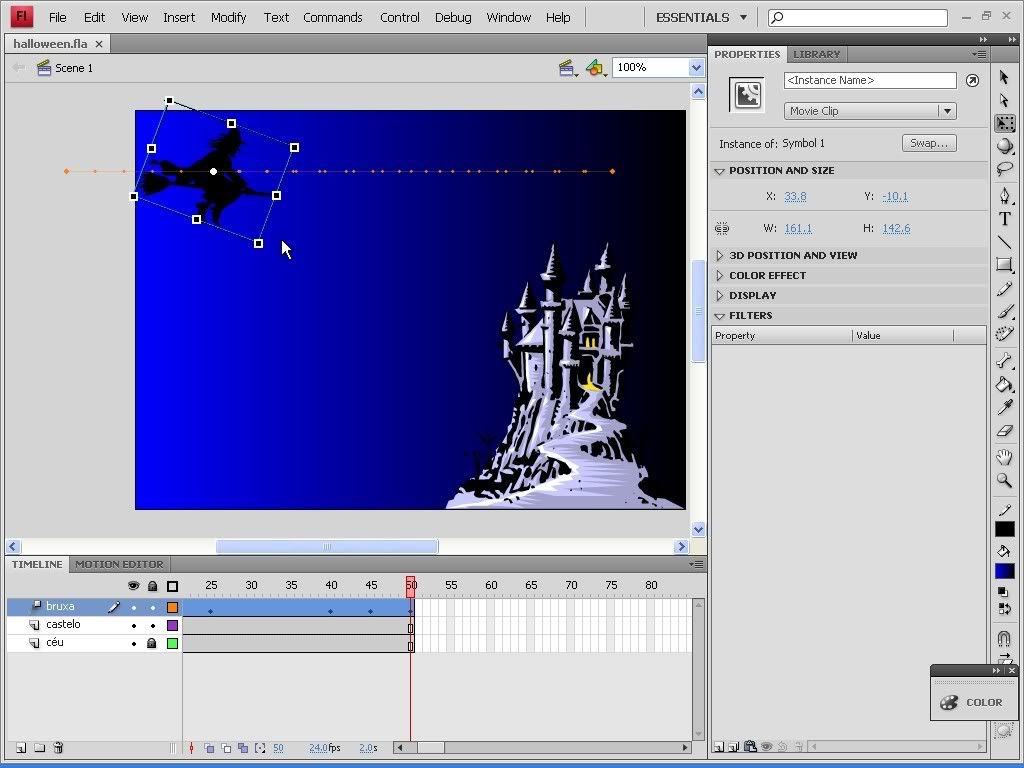Viewport: 1024px width, 768px height.
Task: Click the blue fill color swatch
Action: tap(1004, 572)
